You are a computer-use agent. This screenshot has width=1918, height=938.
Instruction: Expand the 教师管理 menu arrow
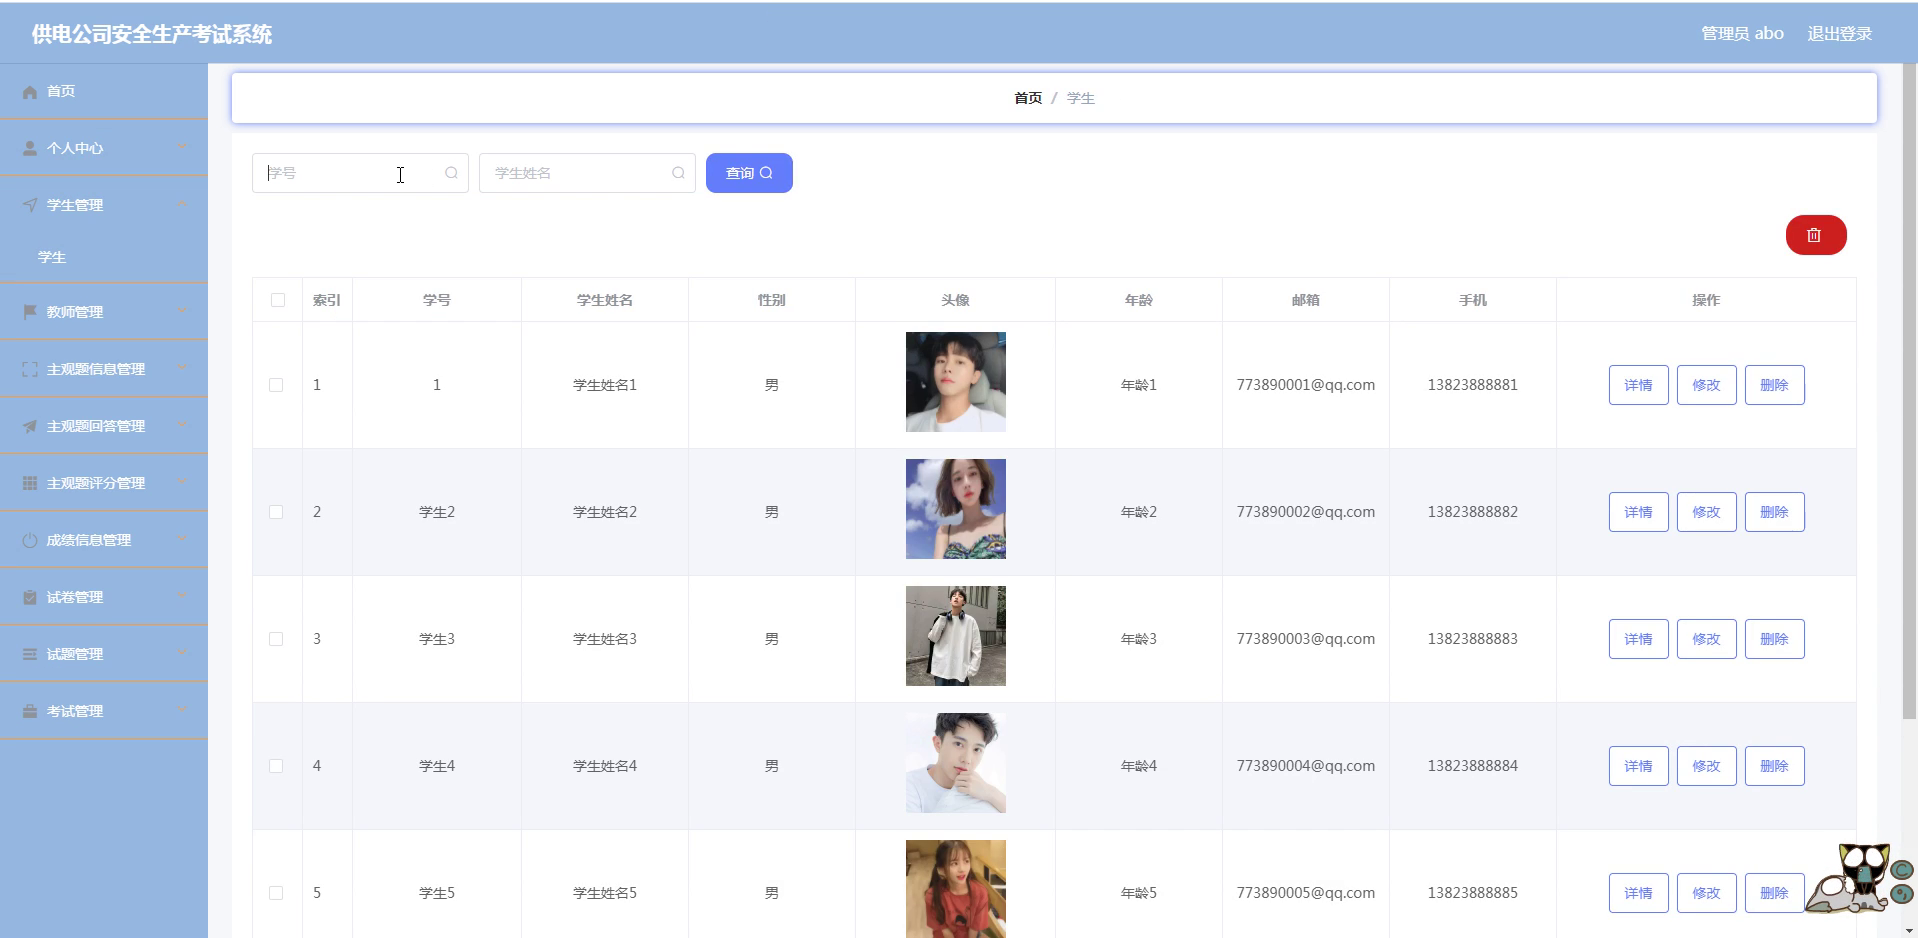pyautogui.click(x=182, y=311)
